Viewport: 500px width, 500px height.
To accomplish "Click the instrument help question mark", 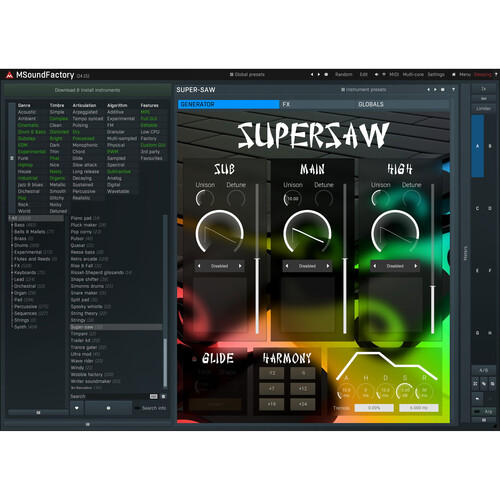I will (x=453, y=90).
